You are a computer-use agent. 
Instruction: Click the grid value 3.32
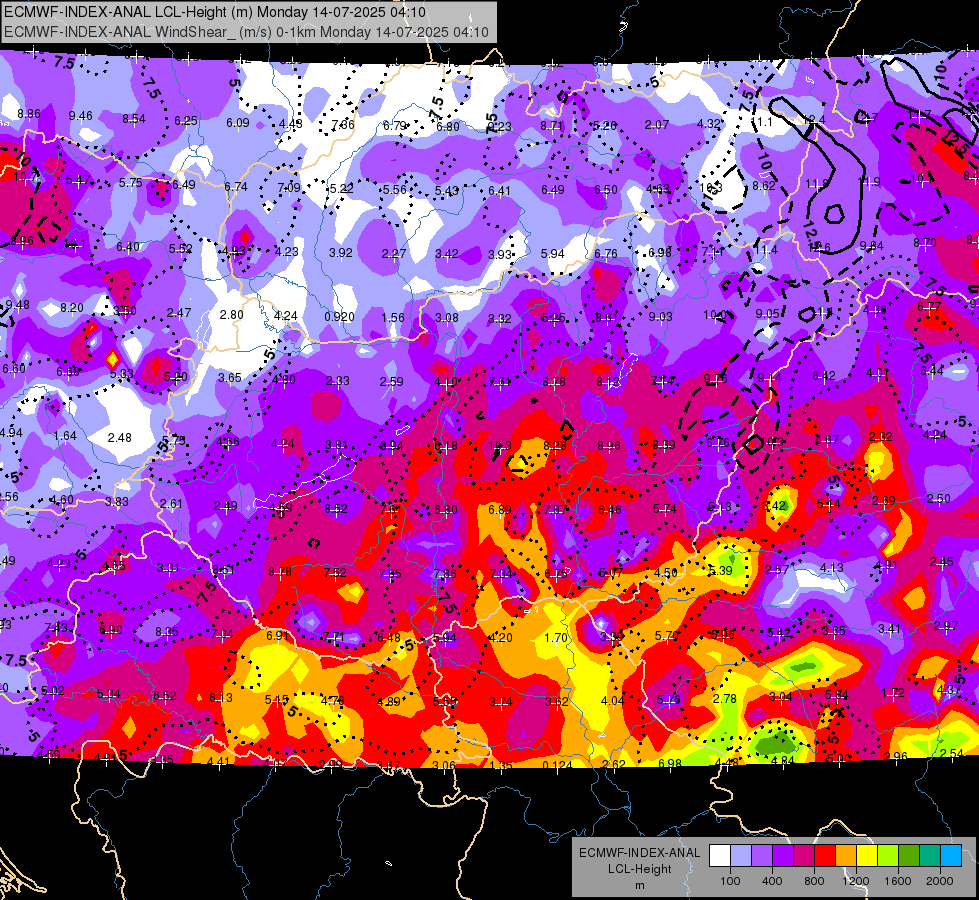coord(499,319)
